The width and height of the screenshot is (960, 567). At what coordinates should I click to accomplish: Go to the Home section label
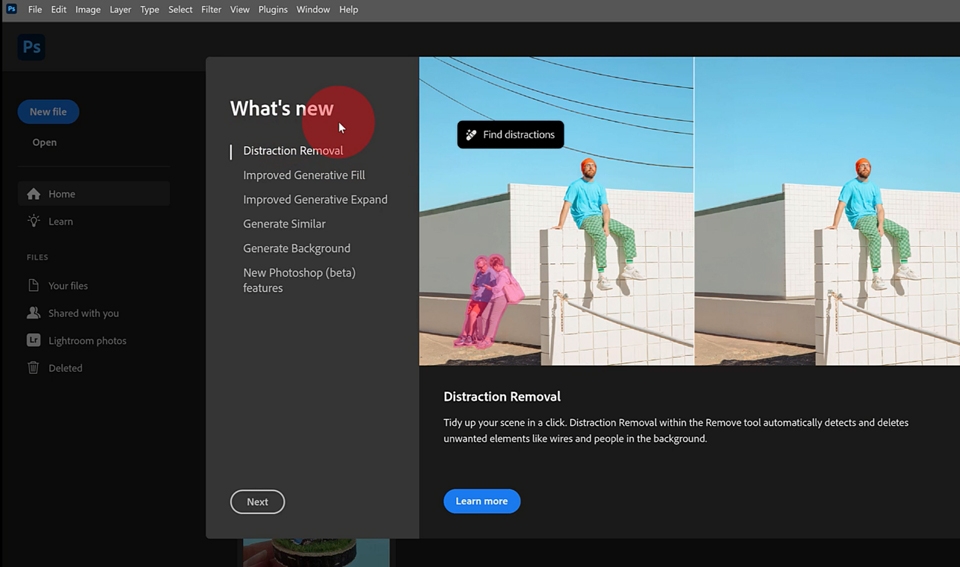(62, 194)
